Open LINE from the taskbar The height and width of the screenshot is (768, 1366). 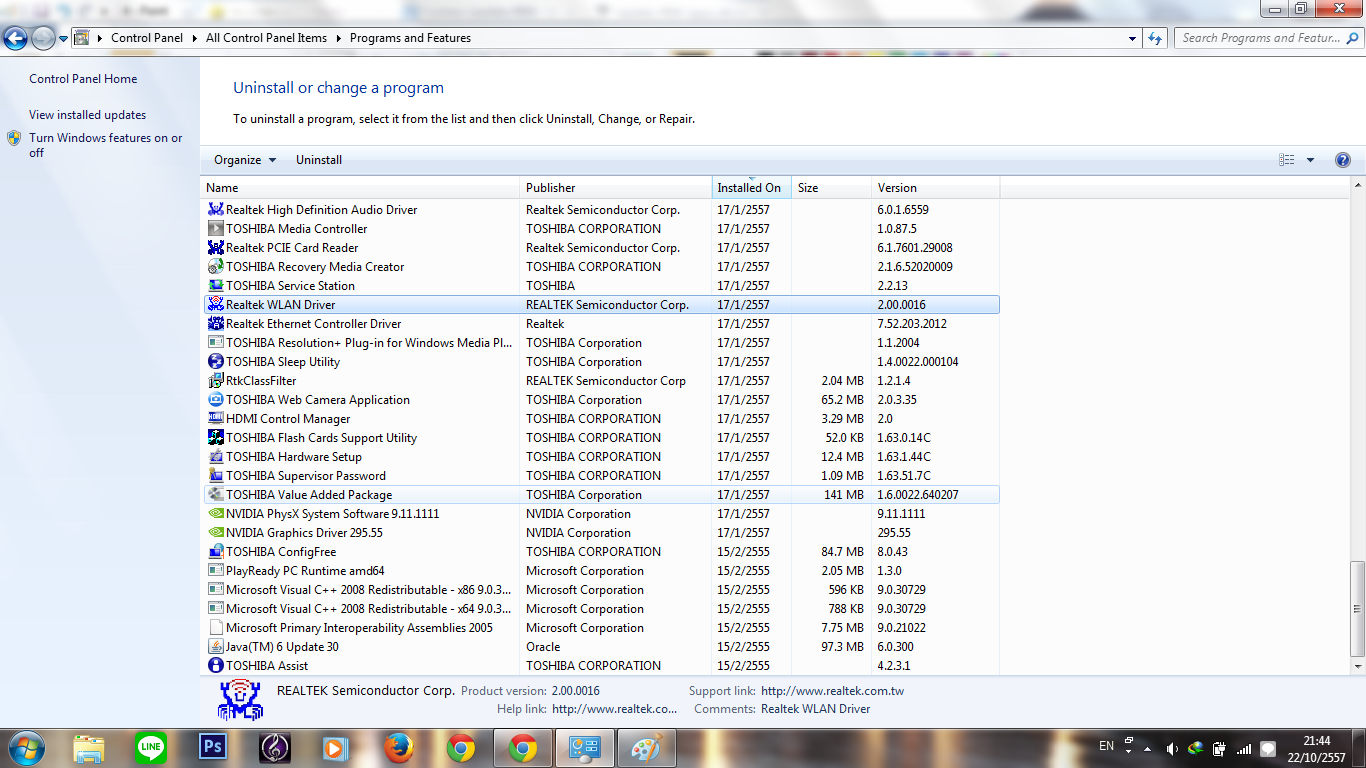[151, 747]
